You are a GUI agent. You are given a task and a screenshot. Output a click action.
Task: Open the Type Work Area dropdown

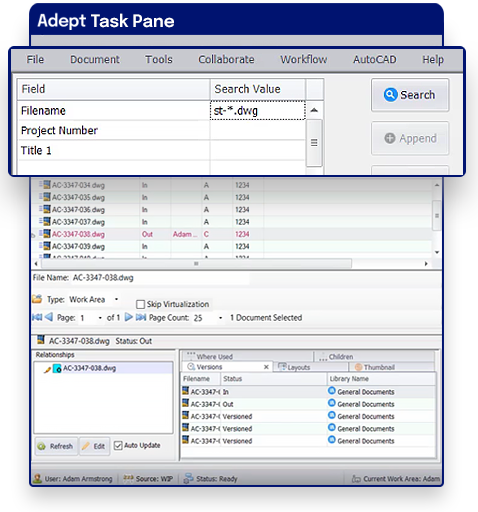point(116,299)
